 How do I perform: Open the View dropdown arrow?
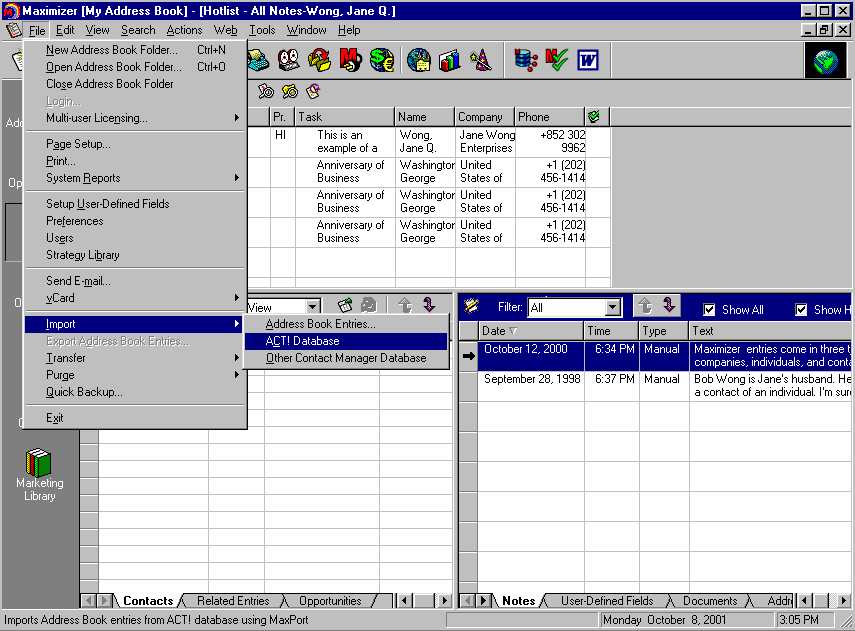tap(313, 308)
